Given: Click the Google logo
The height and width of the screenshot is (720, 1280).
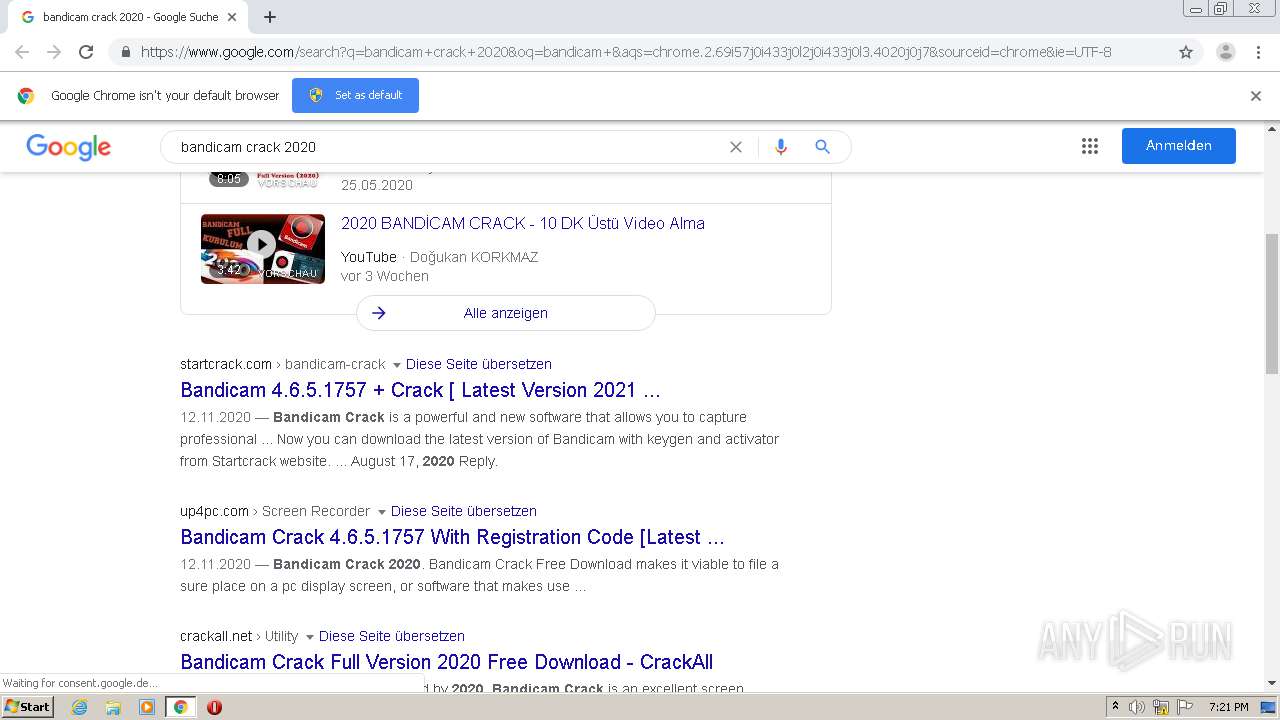Looking at the screenshot, I should click(68, 147).
